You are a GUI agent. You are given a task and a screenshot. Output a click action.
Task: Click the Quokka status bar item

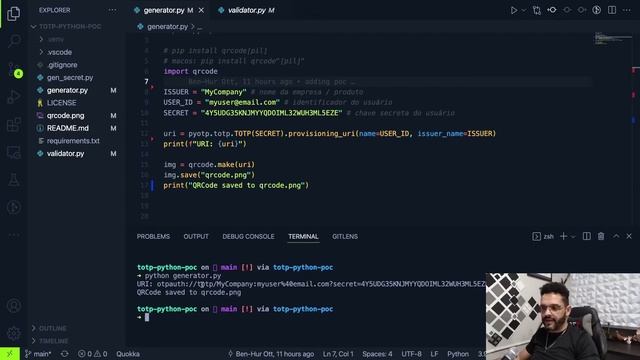click(128, 354)
